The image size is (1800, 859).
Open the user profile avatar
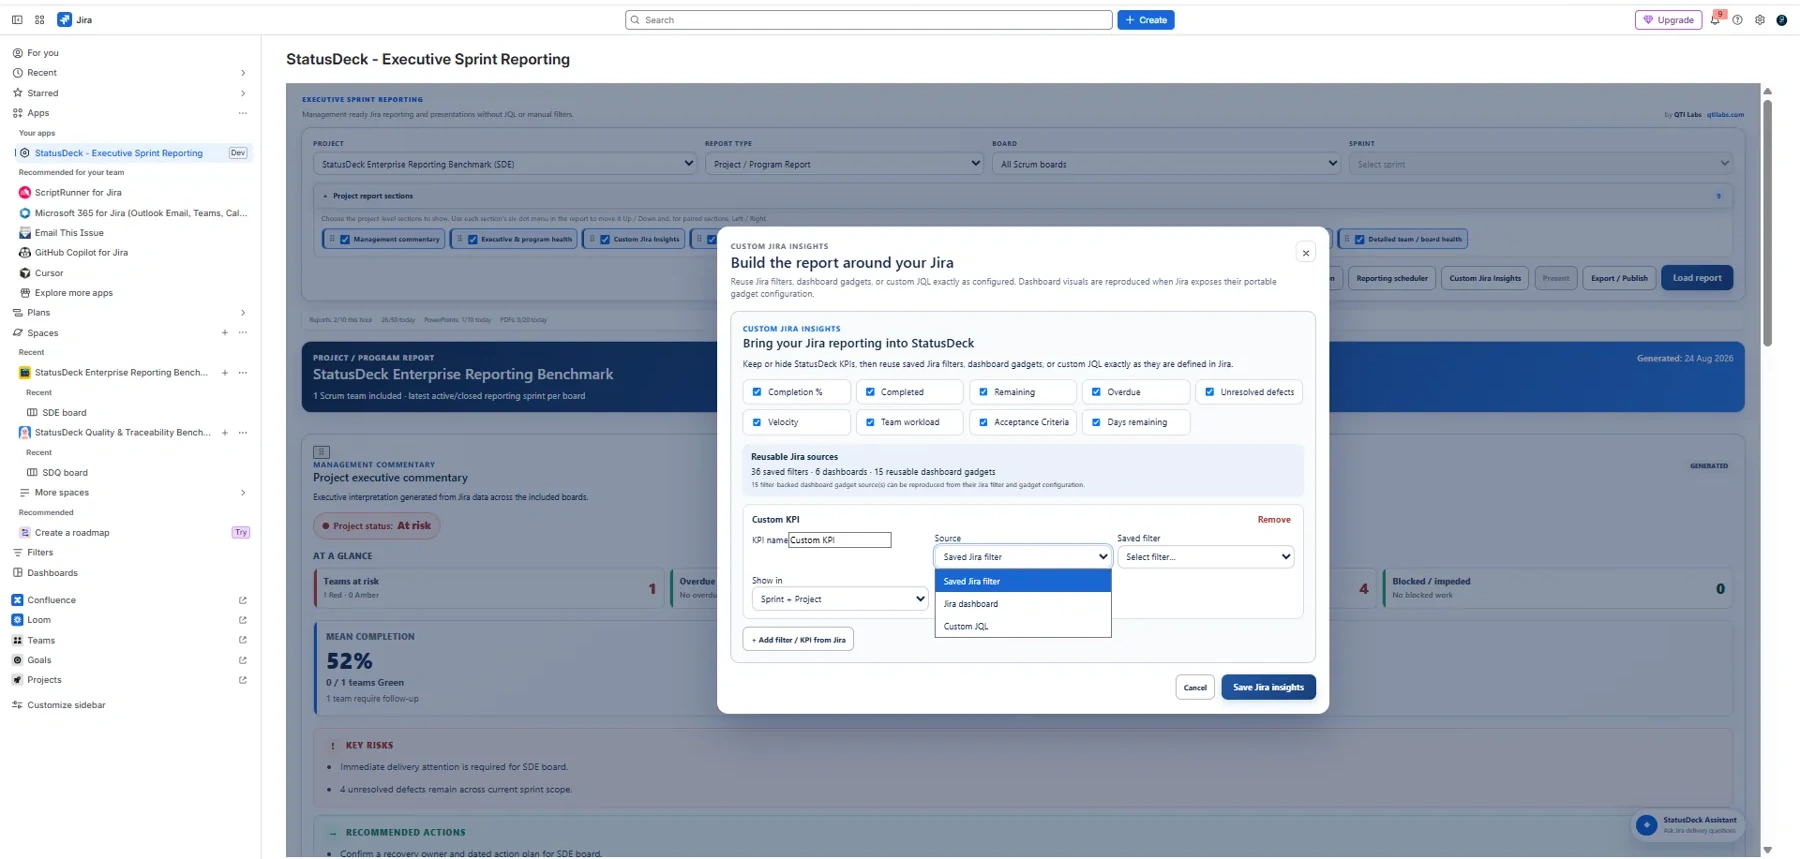pos(1782,20)
